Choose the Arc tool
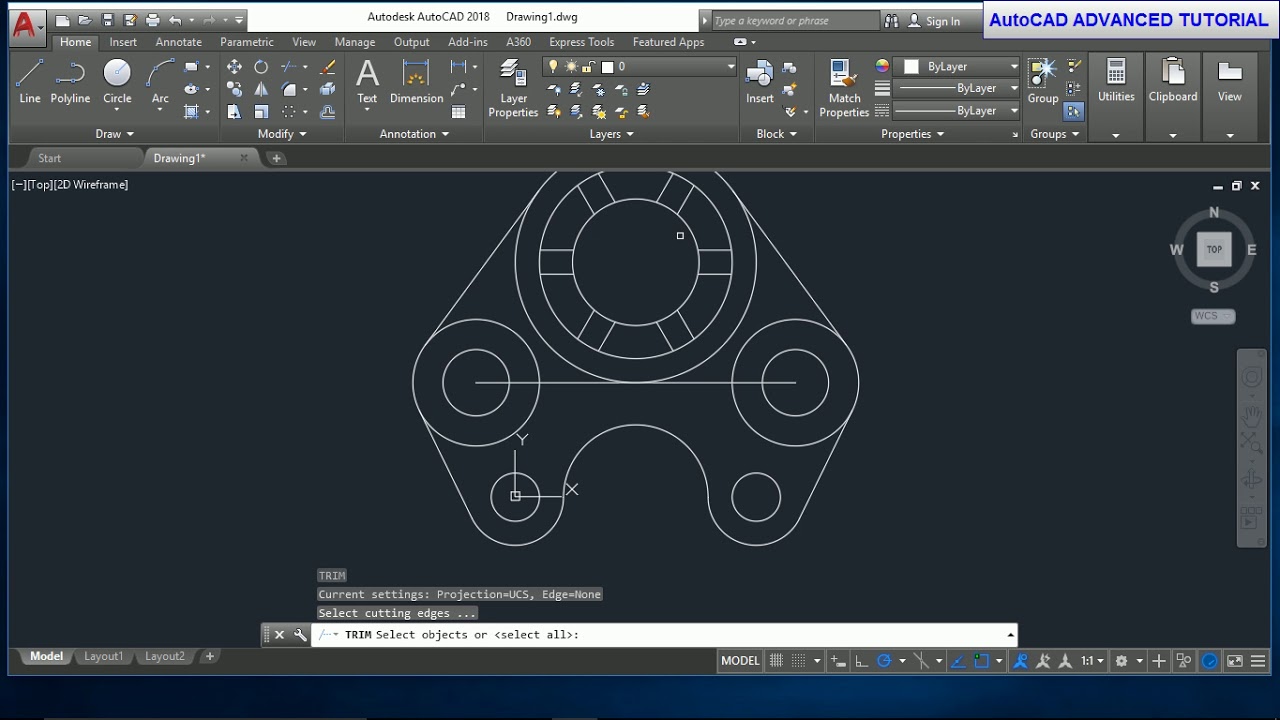 [160, 81]
